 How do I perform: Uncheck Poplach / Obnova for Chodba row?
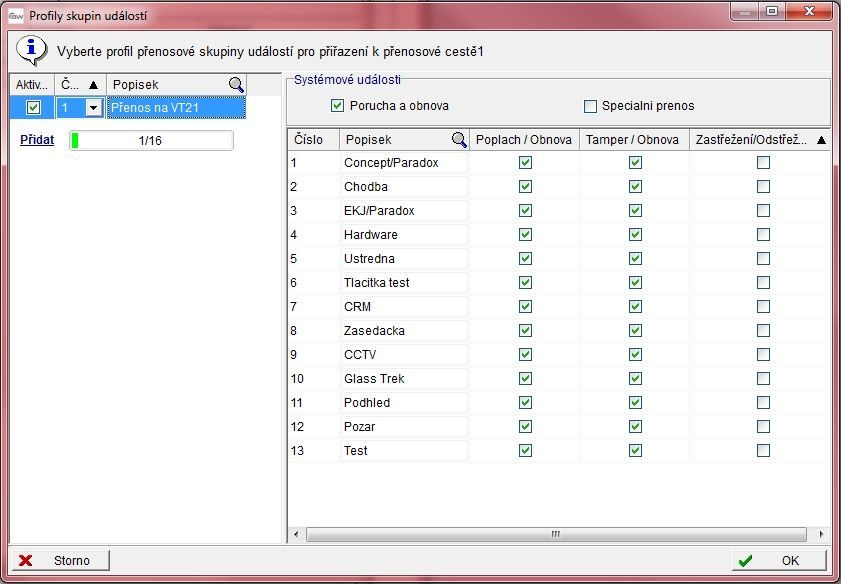[x=525, y=187]
